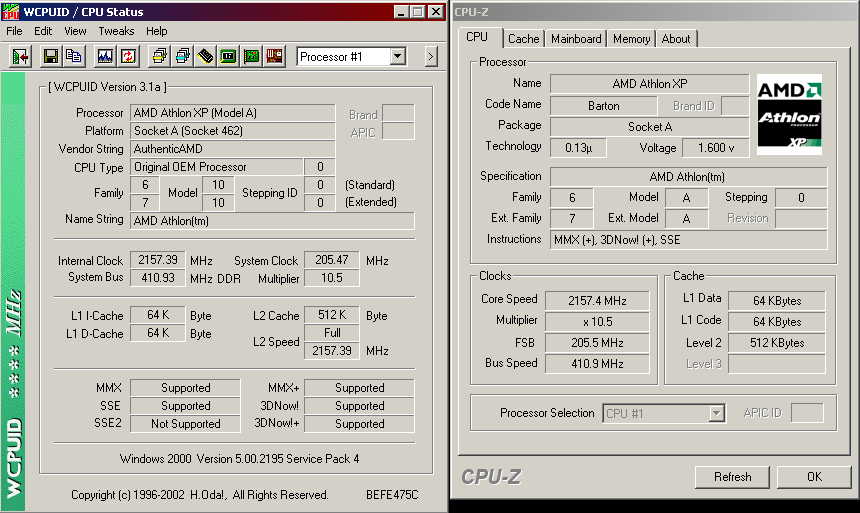Click the Copy documents icon in WCPUID toolbar
The height and width of the screenshot is (513, 860).
click(73, 57)
